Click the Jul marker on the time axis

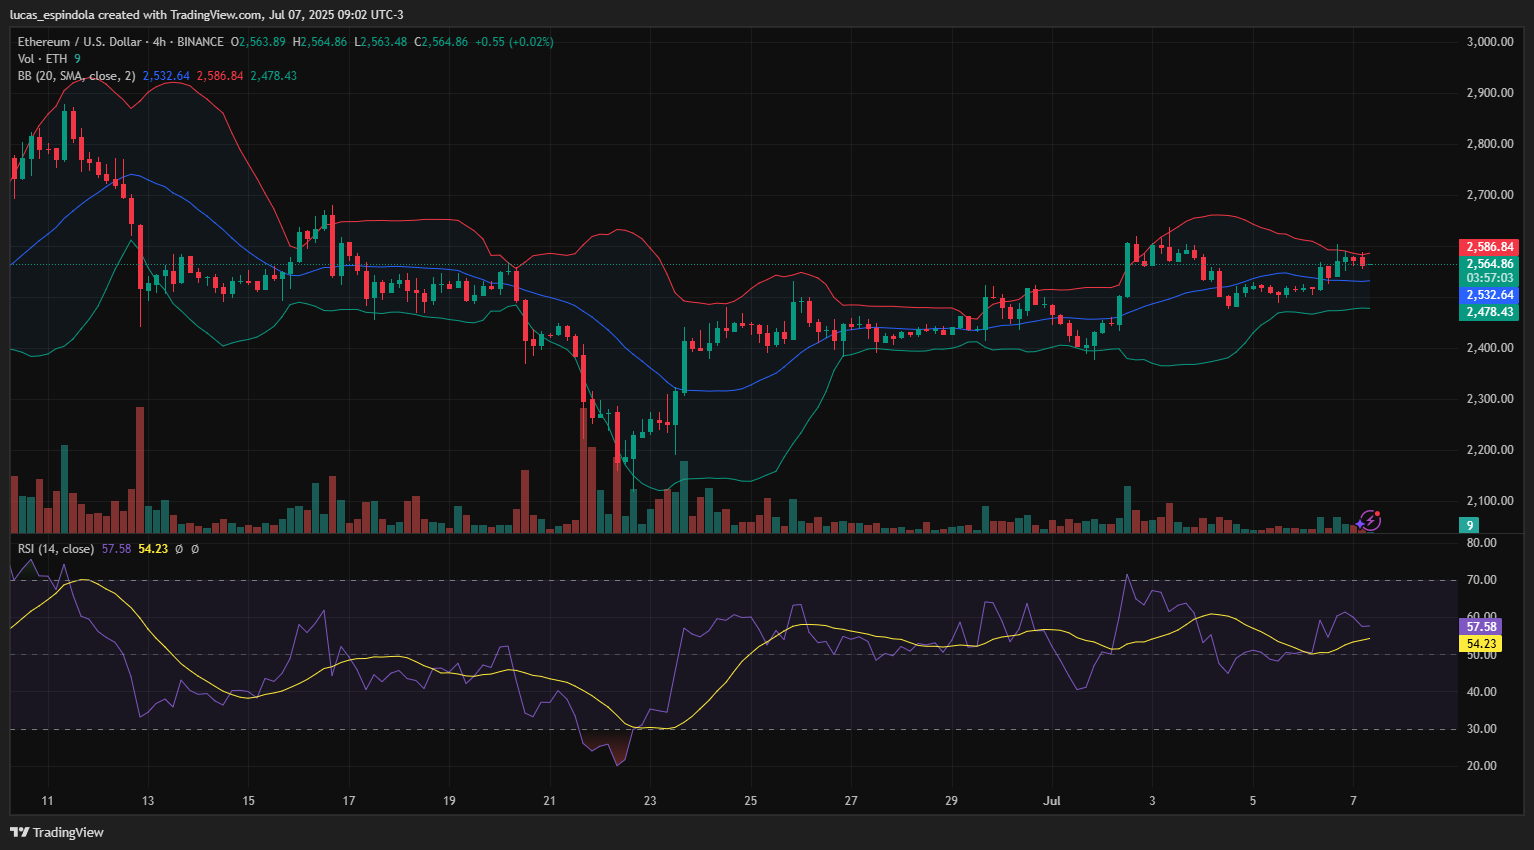1051,800
